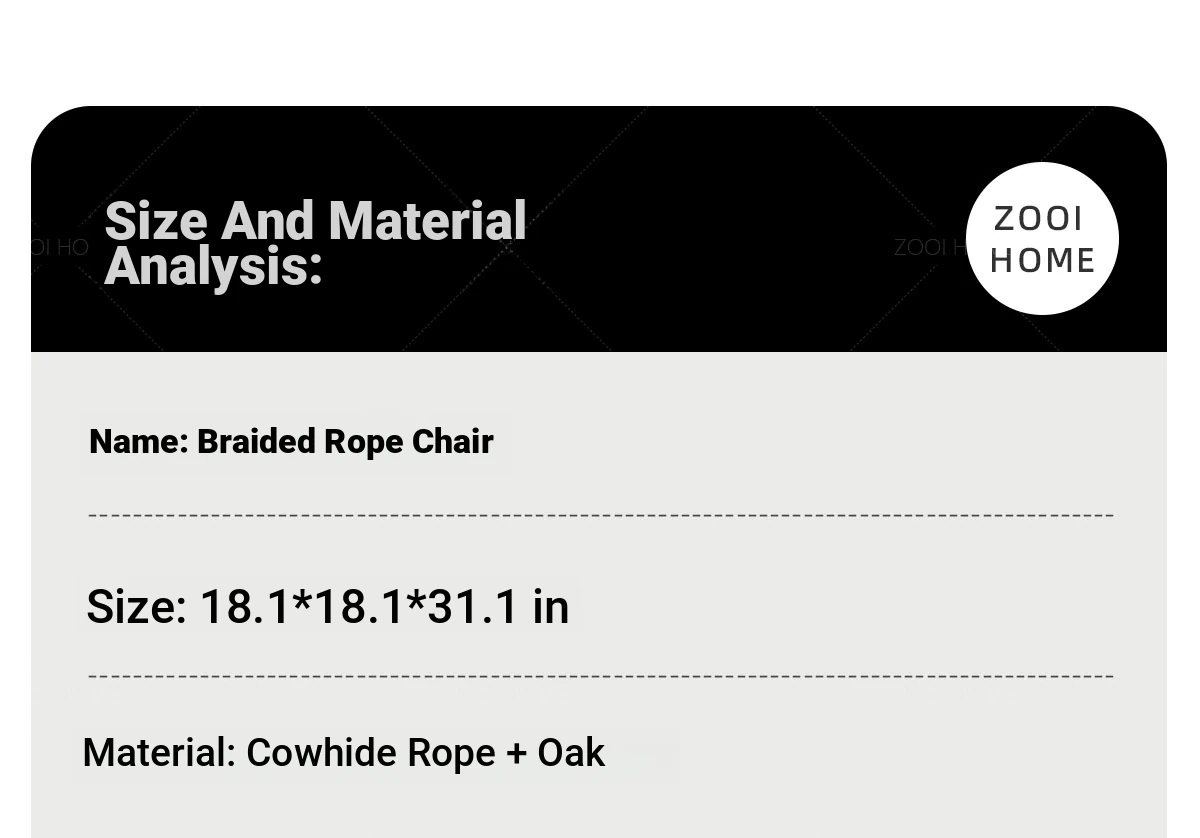Click the plus sign between Rope and Oak
1200x838 pixels.
click(516, 754)
